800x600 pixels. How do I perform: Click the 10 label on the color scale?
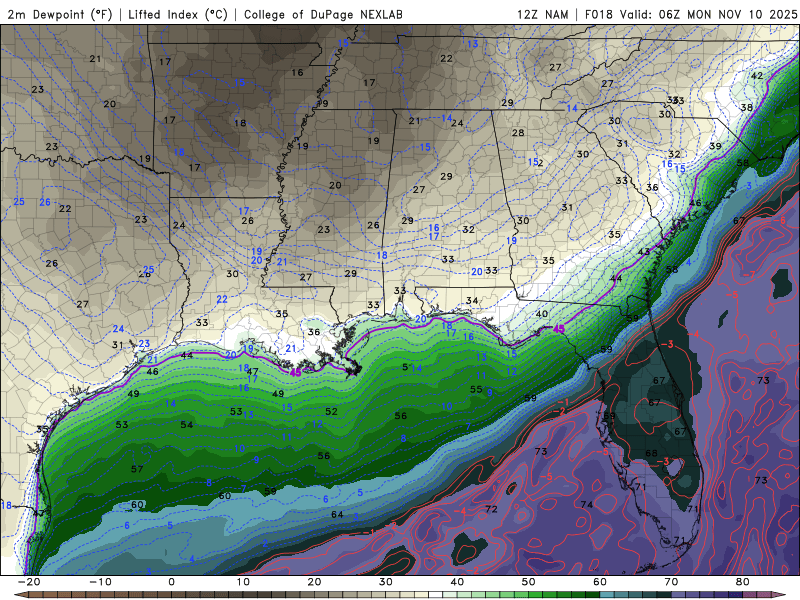pos(243,582)
